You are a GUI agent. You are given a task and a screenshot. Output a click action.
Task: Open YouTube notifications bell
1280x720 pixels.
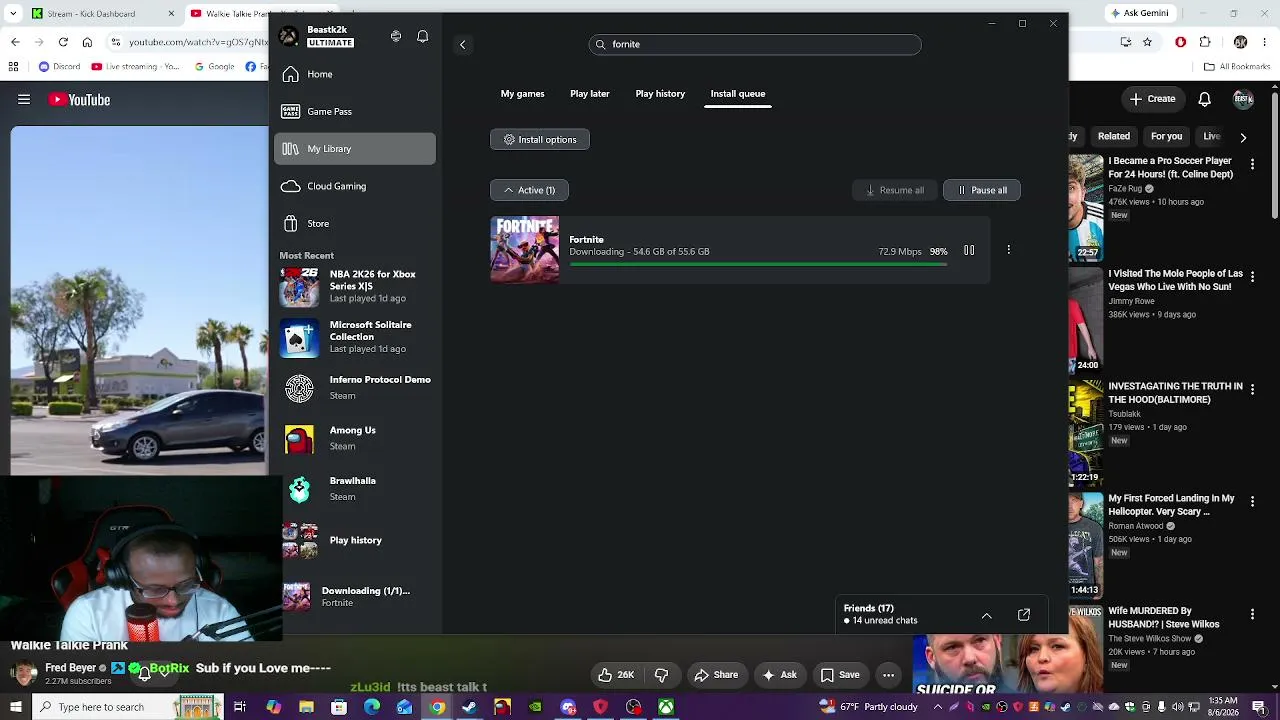click(1205, 99)
